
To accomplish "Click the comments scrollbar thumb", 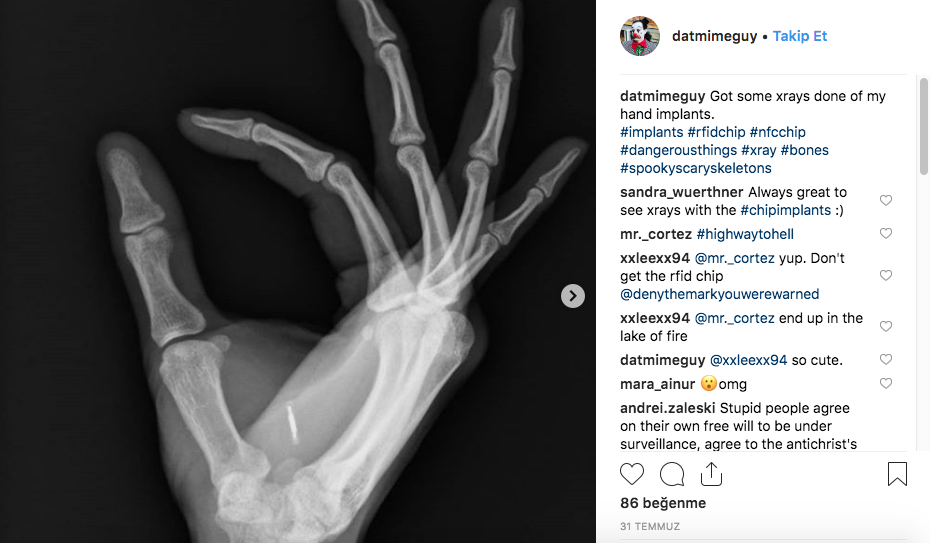I will coord(923,126).
